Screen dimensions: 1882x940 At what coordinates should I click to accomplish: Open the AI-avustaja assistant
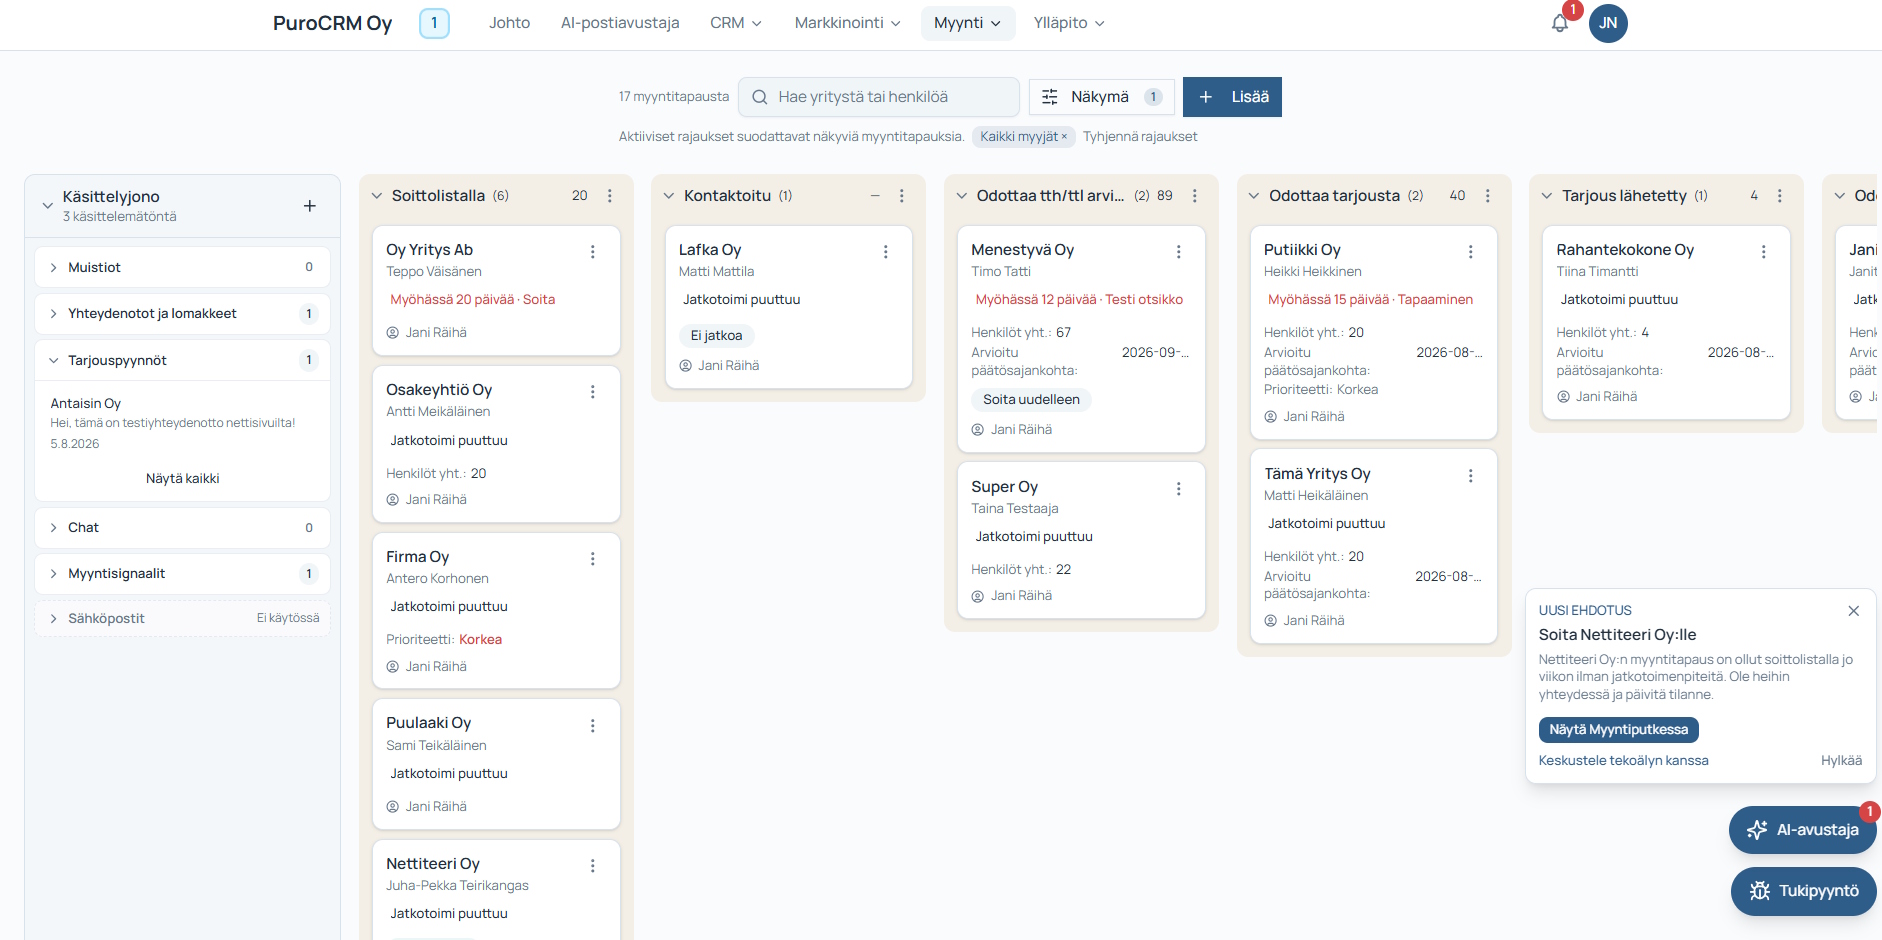tap(1803, 830)
